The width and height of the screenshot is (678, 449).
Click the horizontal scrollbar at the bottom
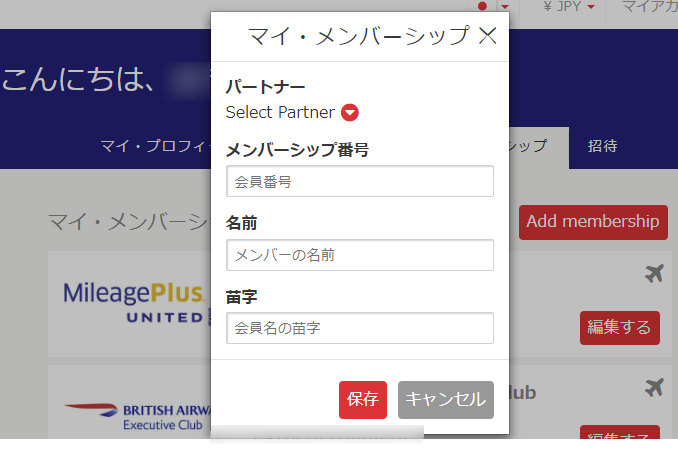tap(316, 435)
